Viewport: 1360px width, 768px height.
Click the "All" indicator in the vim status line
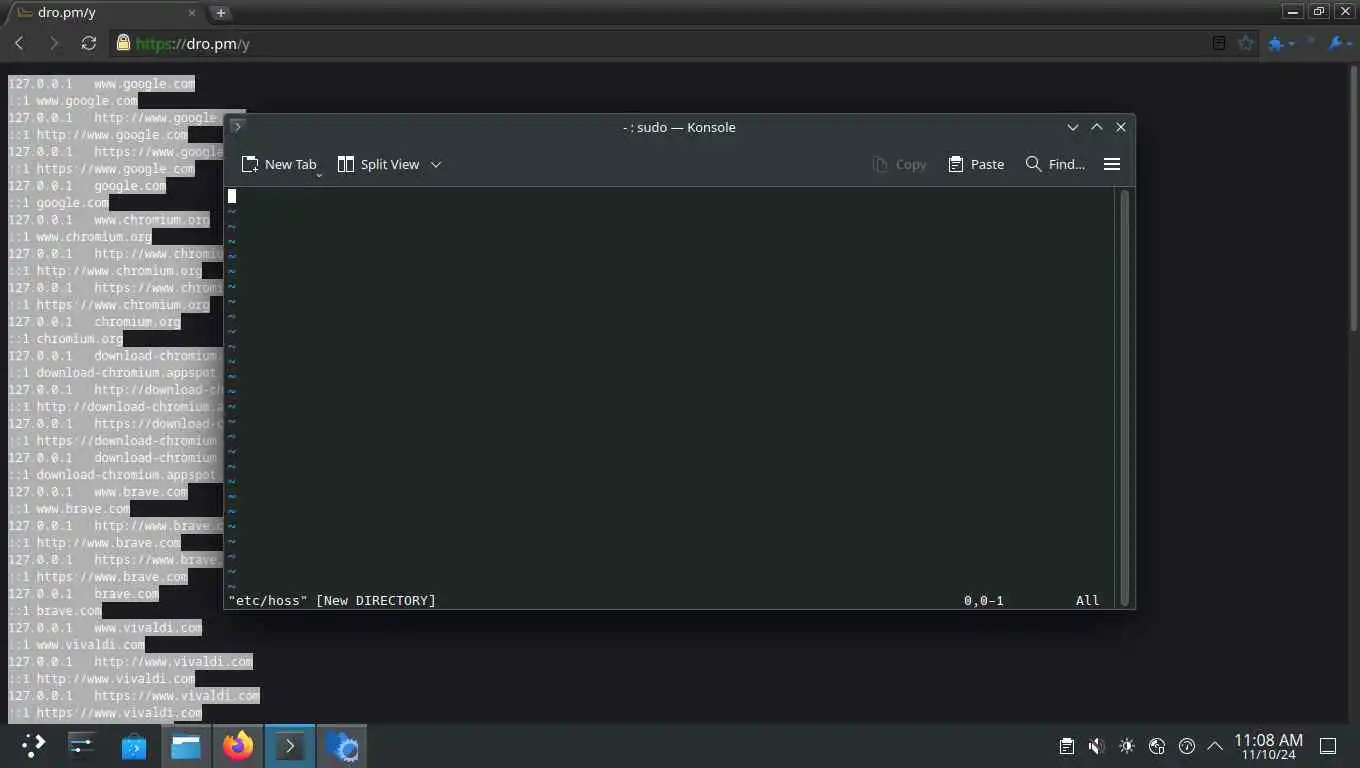pos(1088,600)
